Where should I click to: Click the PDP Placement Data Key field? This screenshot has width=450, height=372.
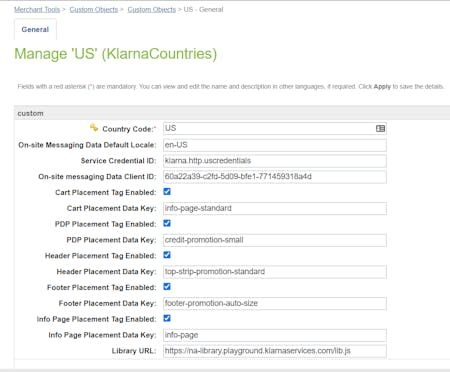275,240
